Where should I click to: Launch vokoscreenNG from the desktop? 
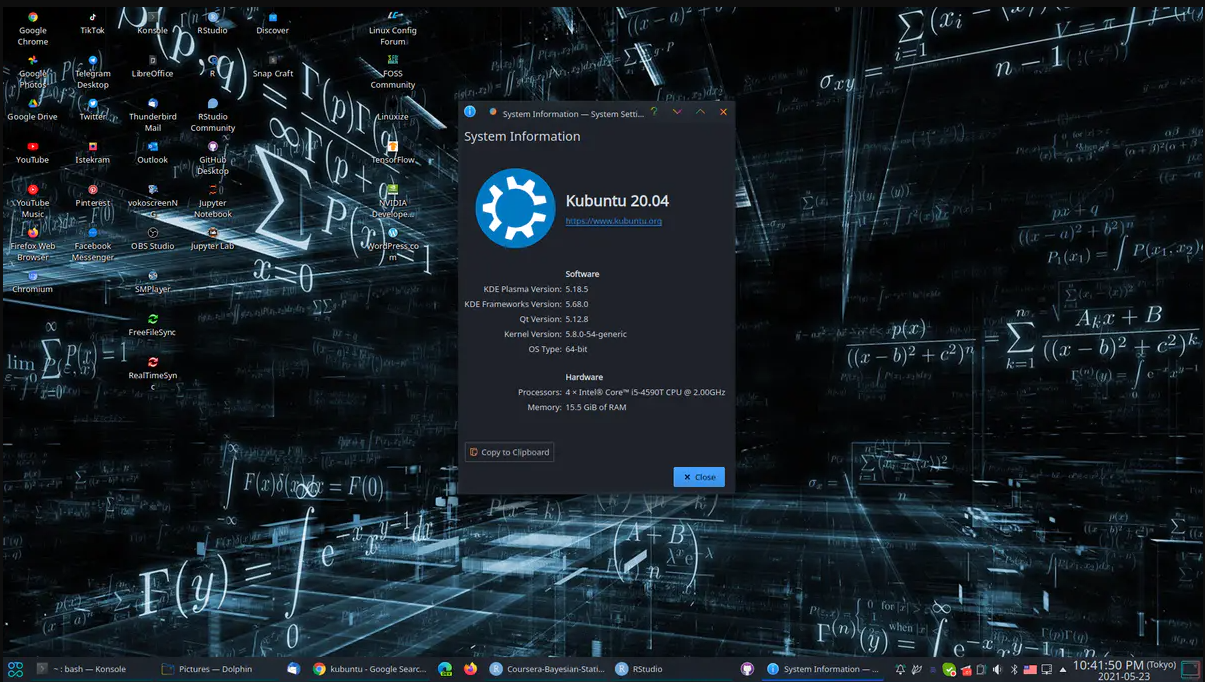click(x=152, y=201)
